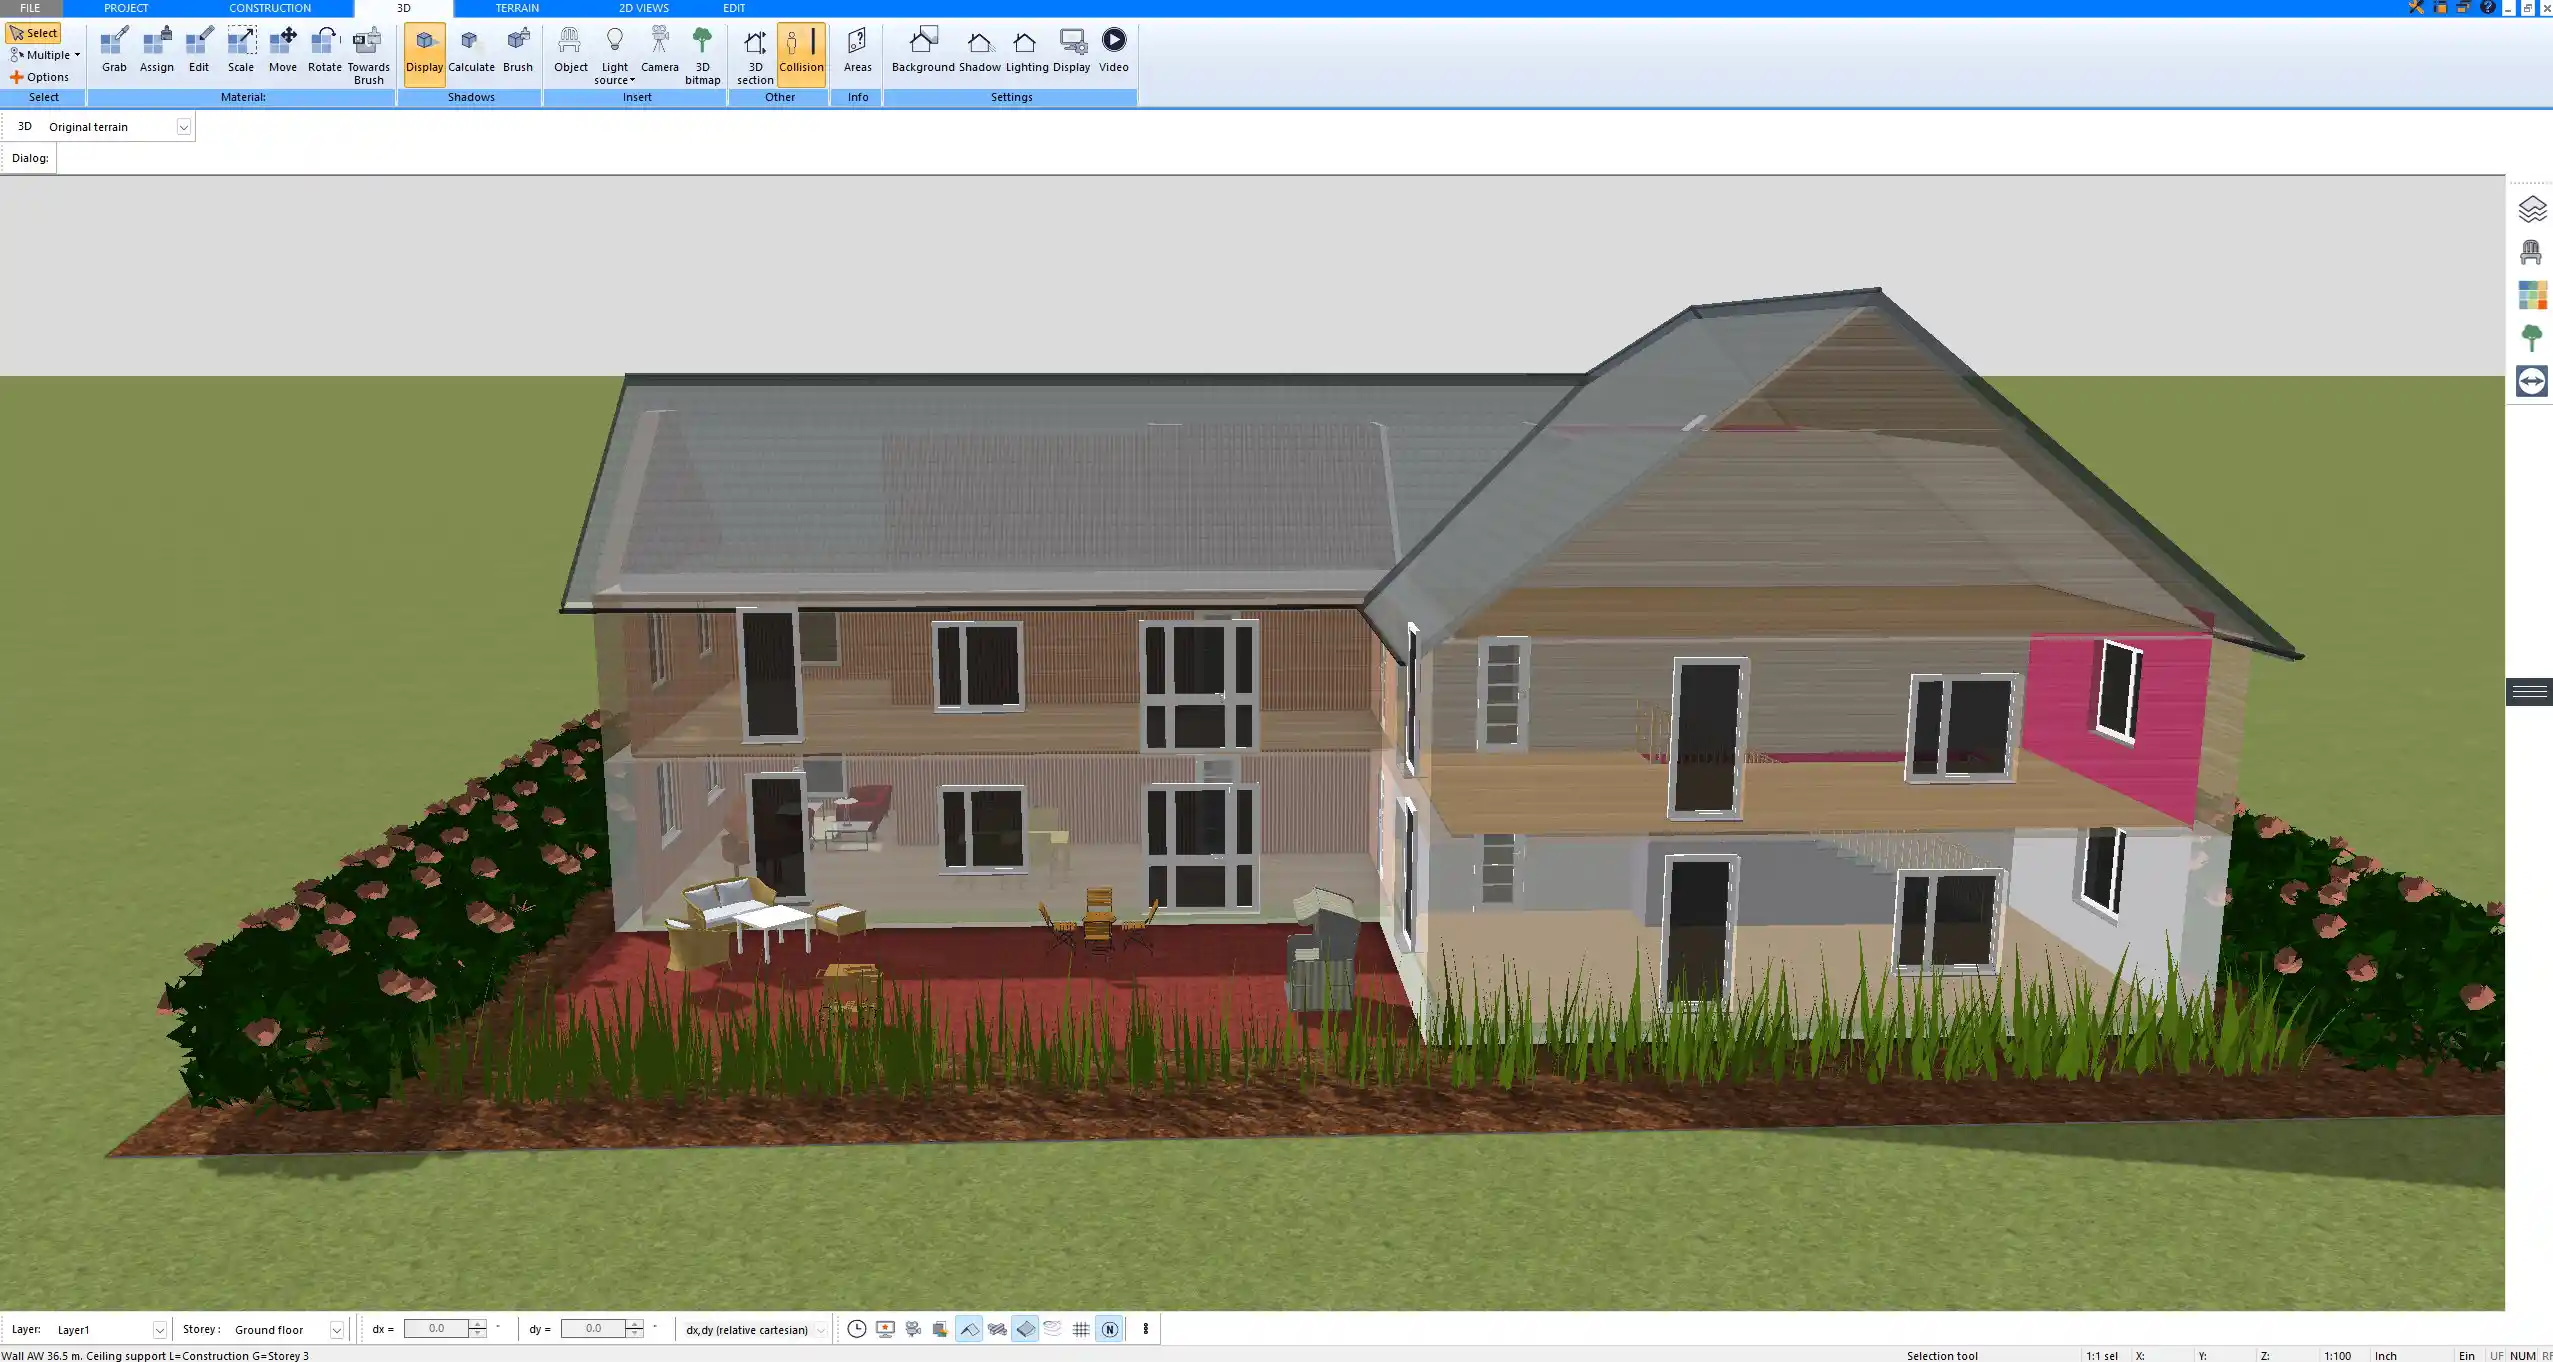Open the Original terrain dropdown
The width and height of the screenshot is (2553, 1362).
pos(184,126)
